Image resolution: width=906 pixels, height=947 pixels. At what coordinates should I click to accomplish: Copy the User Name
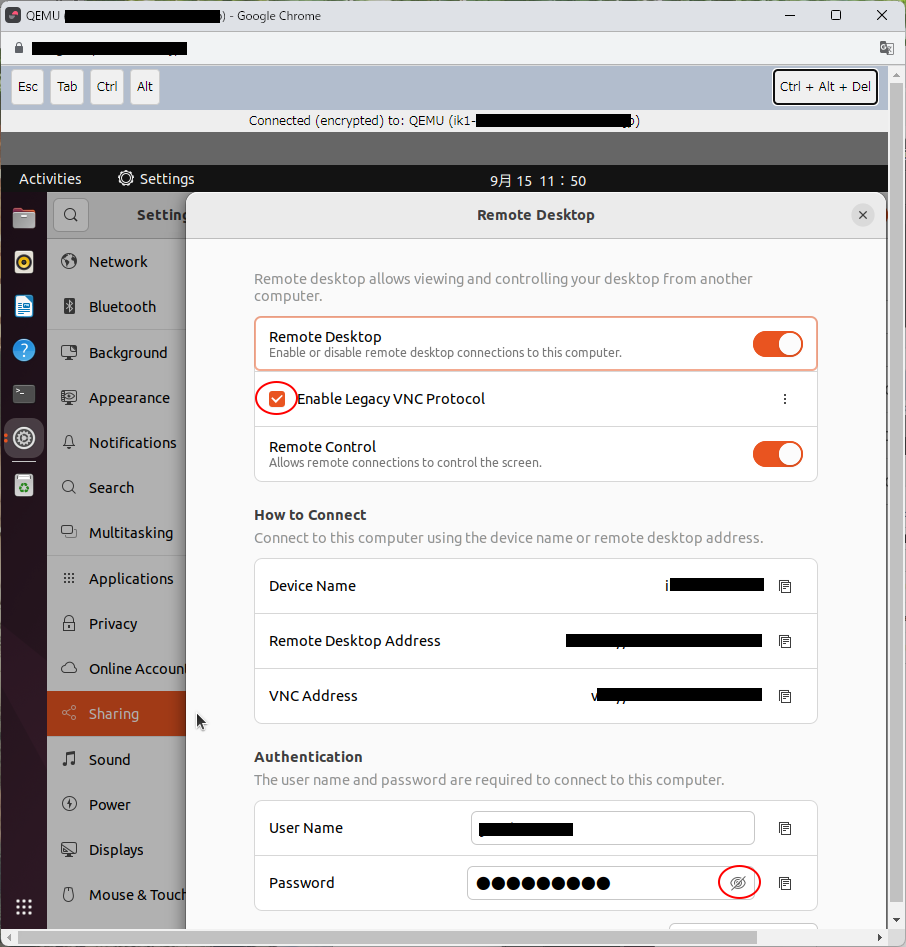pos(785,829)
